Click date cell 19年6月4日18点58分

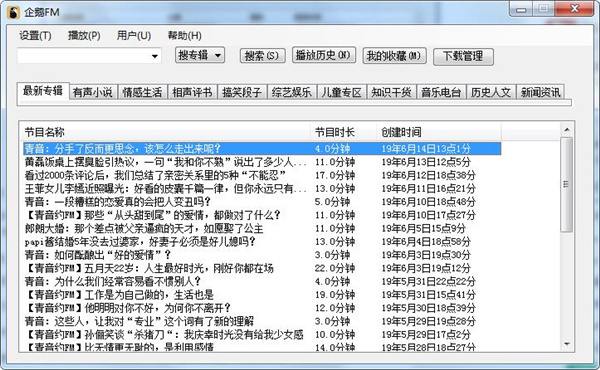(x=426, y=242)
